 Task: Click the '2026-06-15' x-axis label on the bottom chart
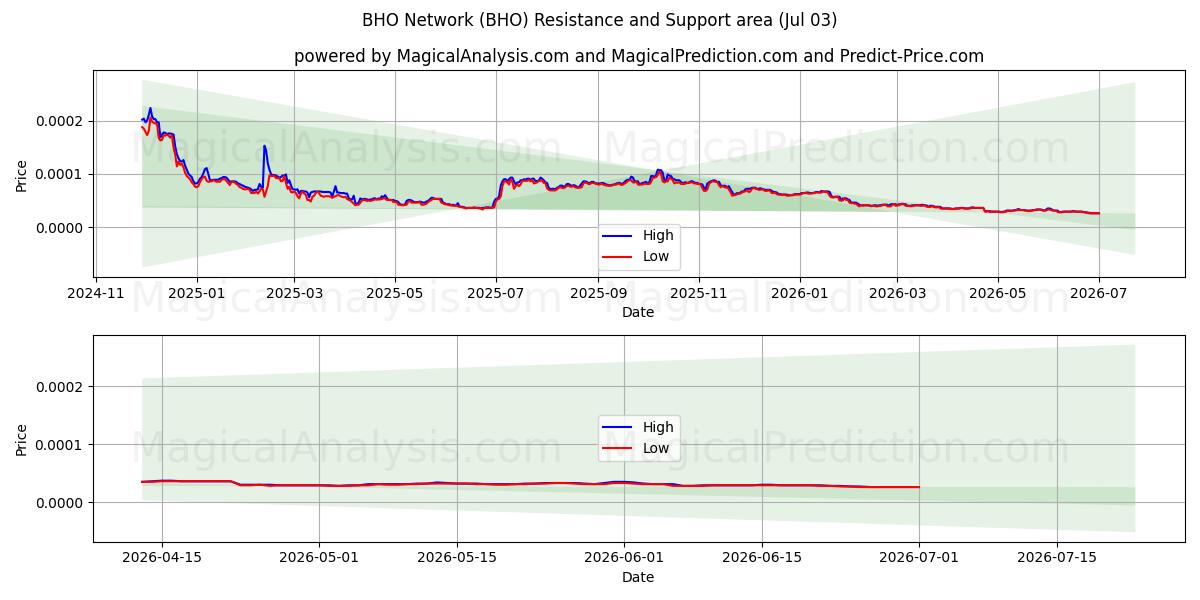tap(762, 558)
